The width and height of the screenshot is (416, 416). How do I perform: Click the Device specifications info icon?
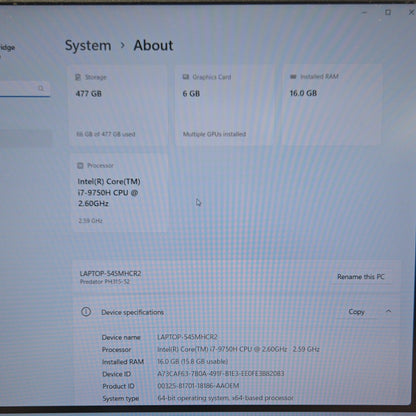coord(86,312)
